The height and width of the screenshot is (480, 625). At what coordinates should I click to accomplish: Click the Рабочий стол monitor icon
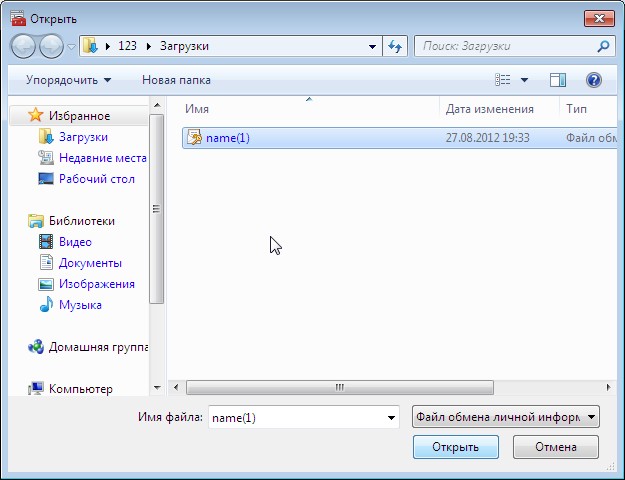click(46, 178)
